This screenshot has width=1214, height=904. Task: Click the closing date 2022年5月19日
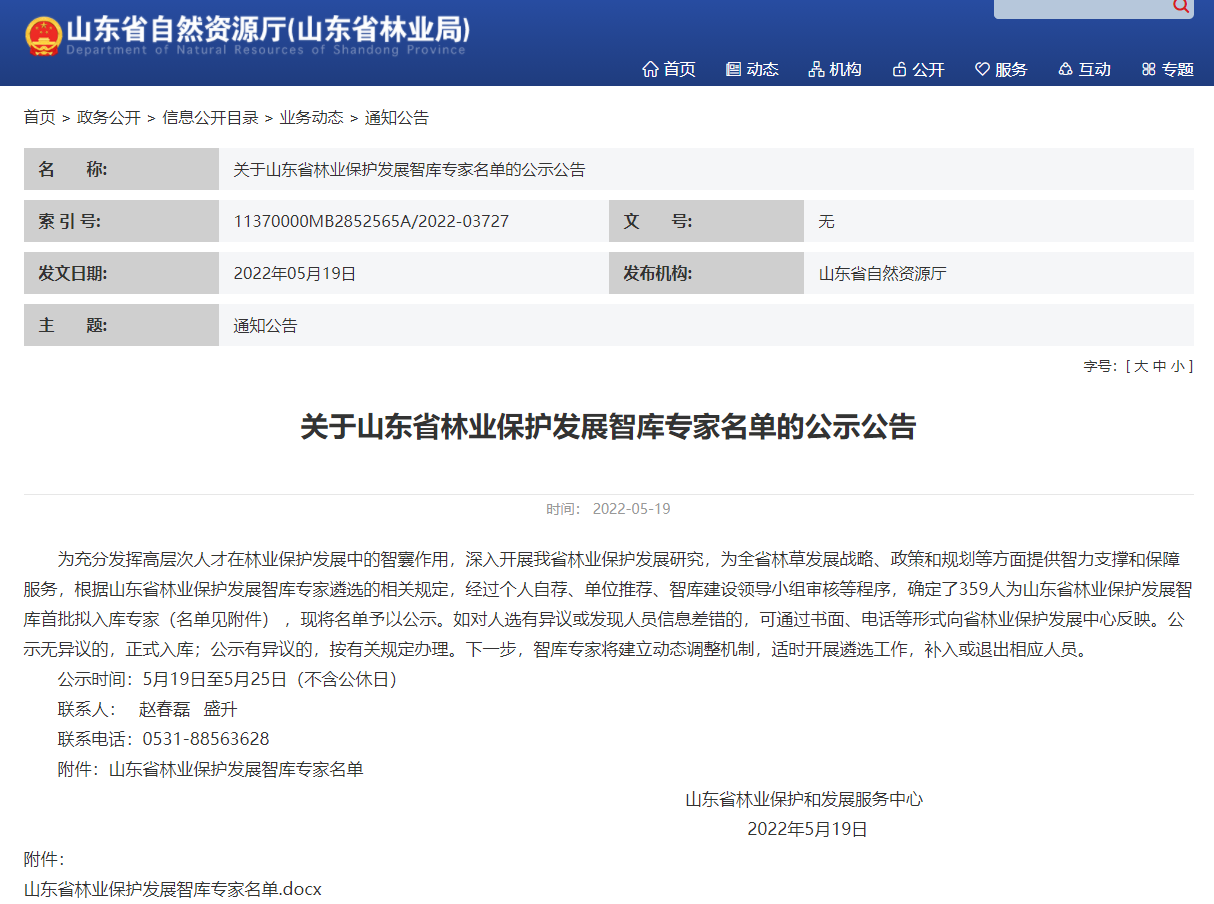coord(807,829)
